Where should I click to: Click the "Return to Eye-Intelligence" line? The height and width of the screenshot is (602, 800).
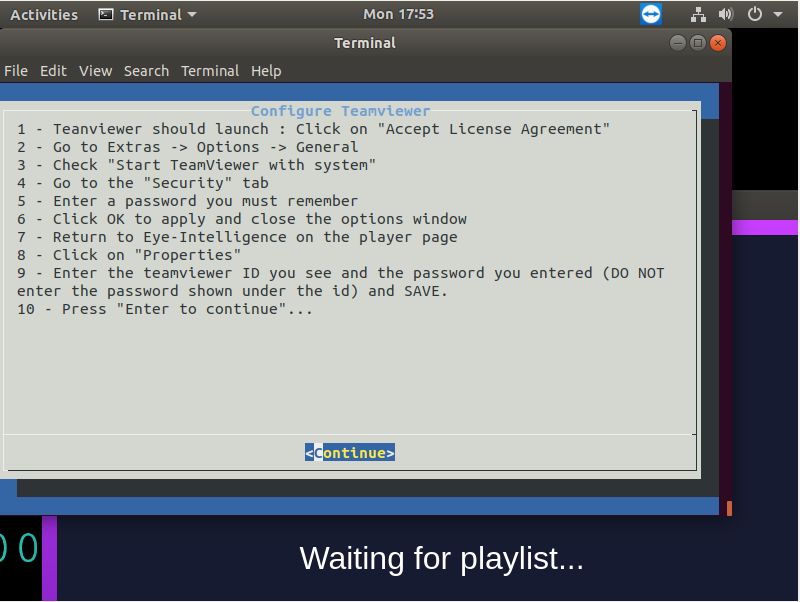click(237, 237)
